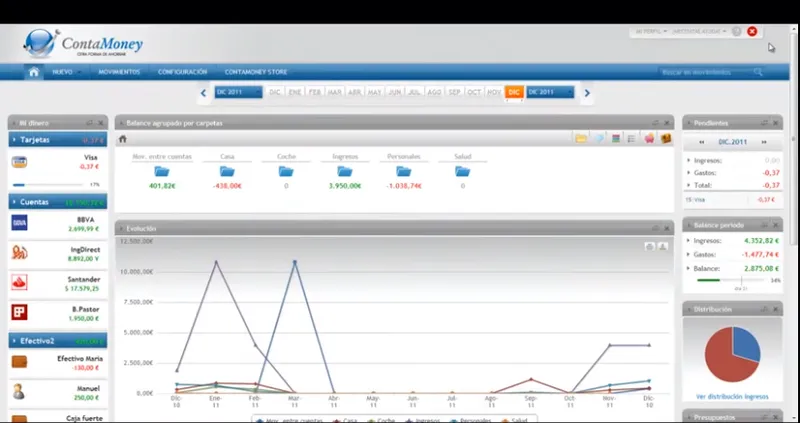Click the yellow folder view toolbar icon
Screen dimensions: 800x423
pyautogui.click(x=581, y=138)
